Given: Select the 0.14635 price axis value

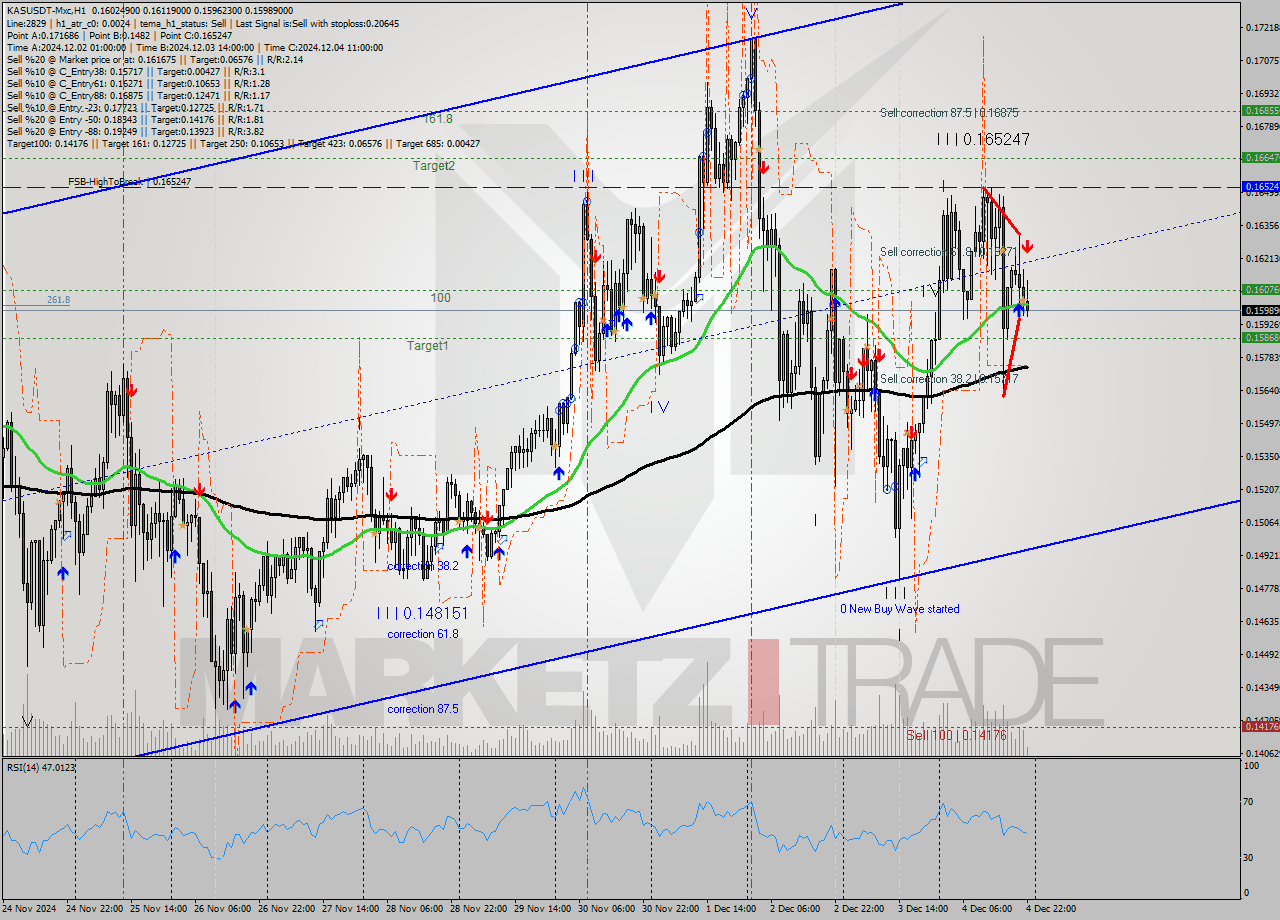Looking at the screenshot, I should click(x=1262, y=622).
